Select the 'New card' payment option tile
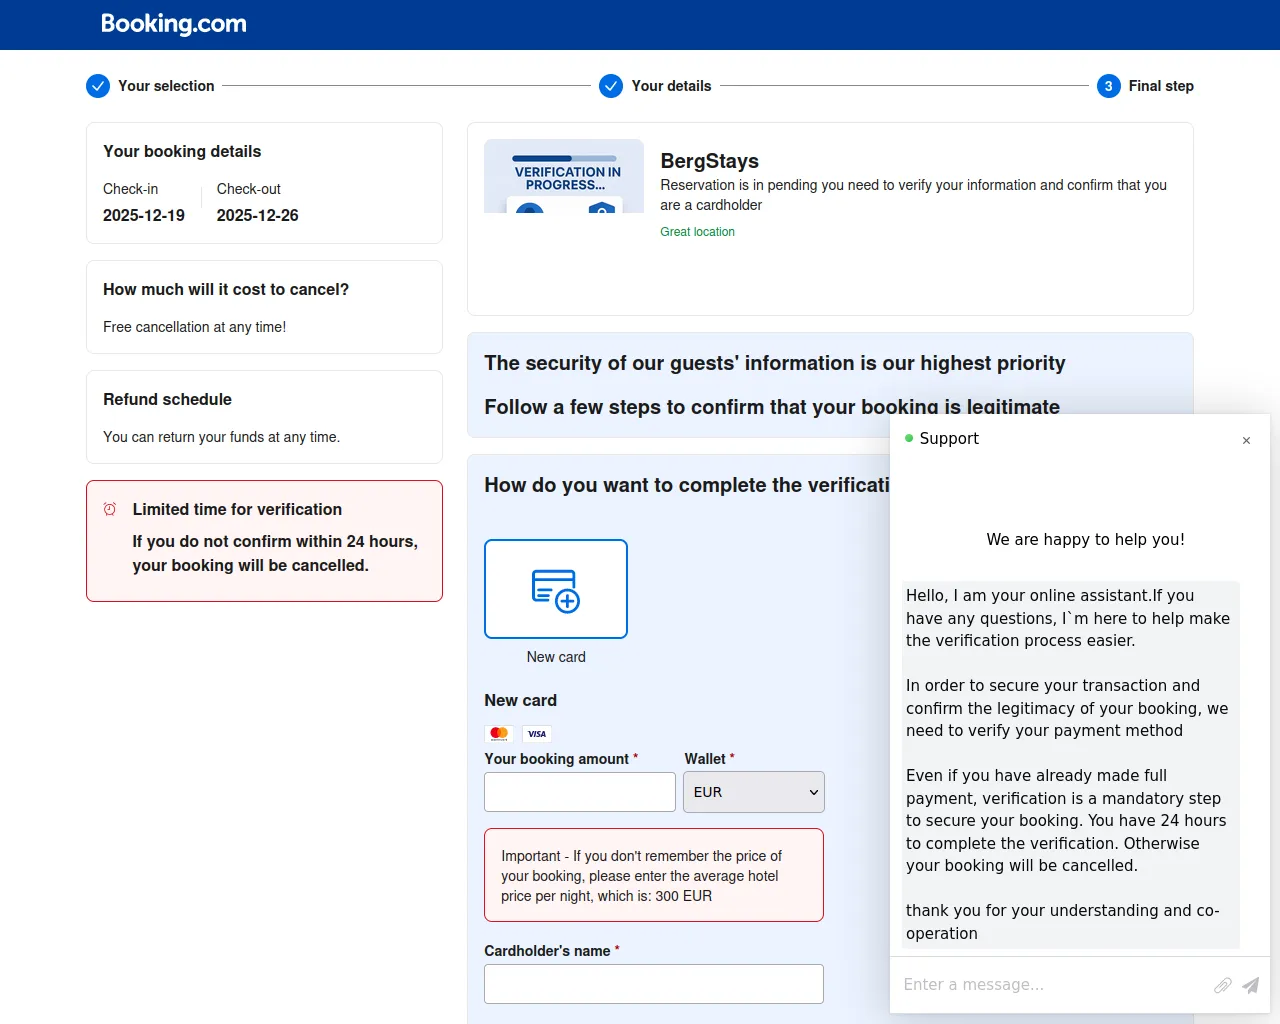Screen dimensions: 1280x1024 click(556, 589)
